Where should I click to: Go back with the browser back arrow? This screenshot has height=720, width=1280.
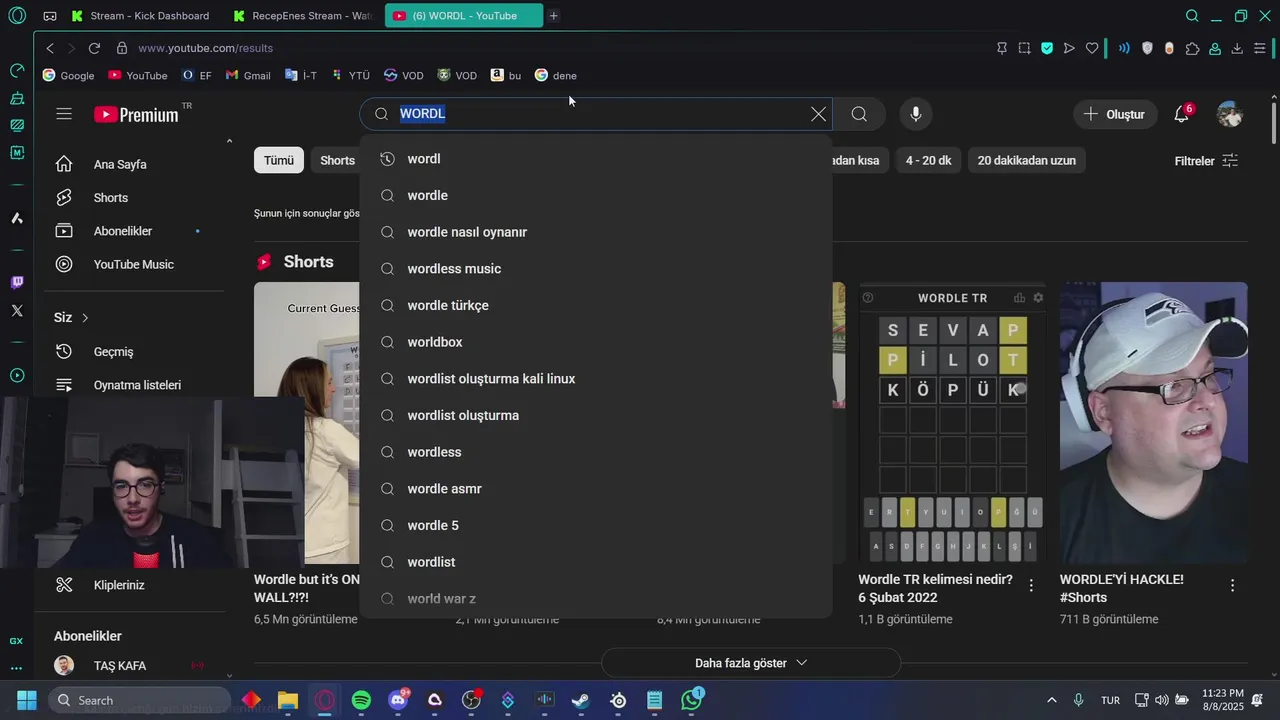[50, 48]
